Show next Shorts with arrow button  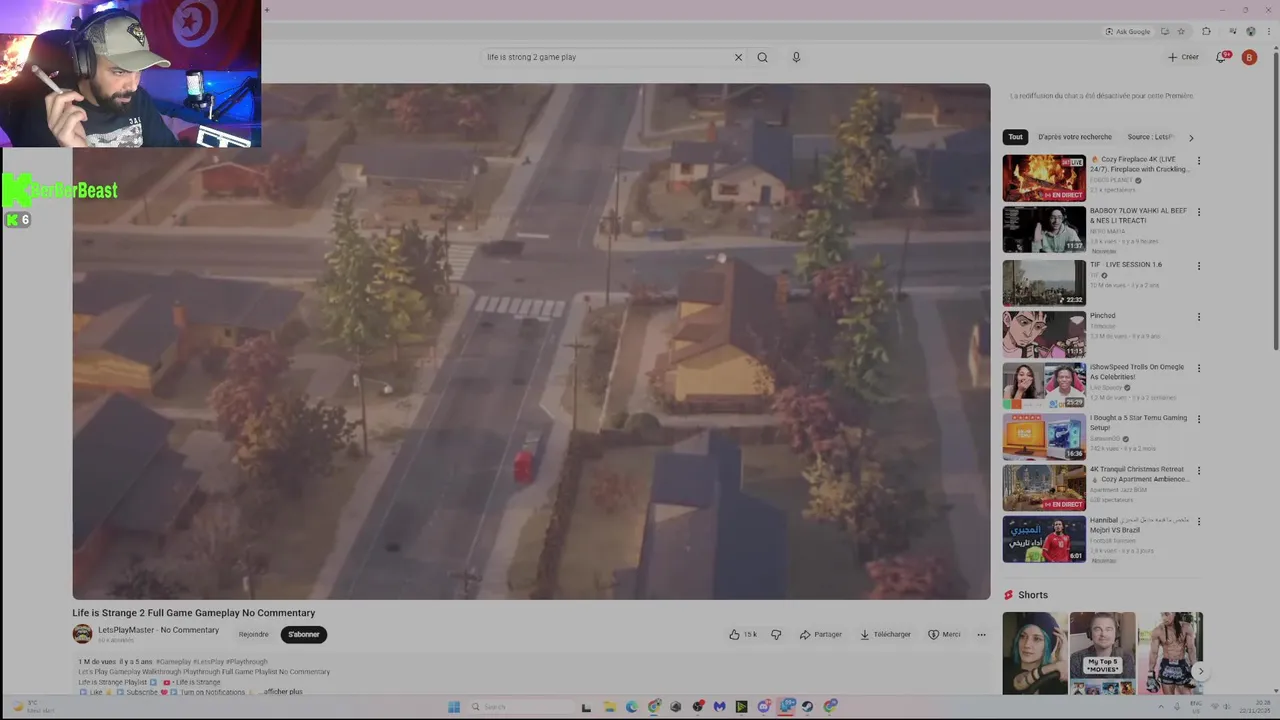tap(1201, 672)
